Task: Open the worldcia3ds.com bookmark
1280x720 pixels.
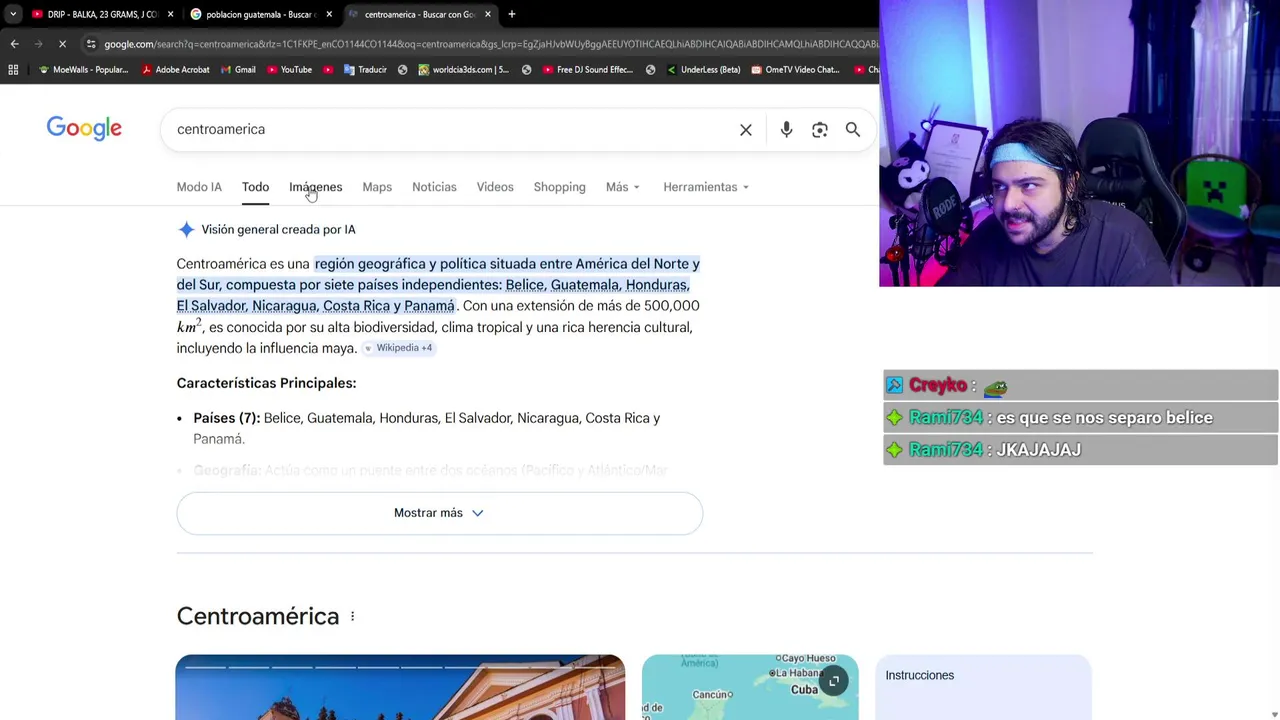Action: pyautogui.click(x=463, y=70)
